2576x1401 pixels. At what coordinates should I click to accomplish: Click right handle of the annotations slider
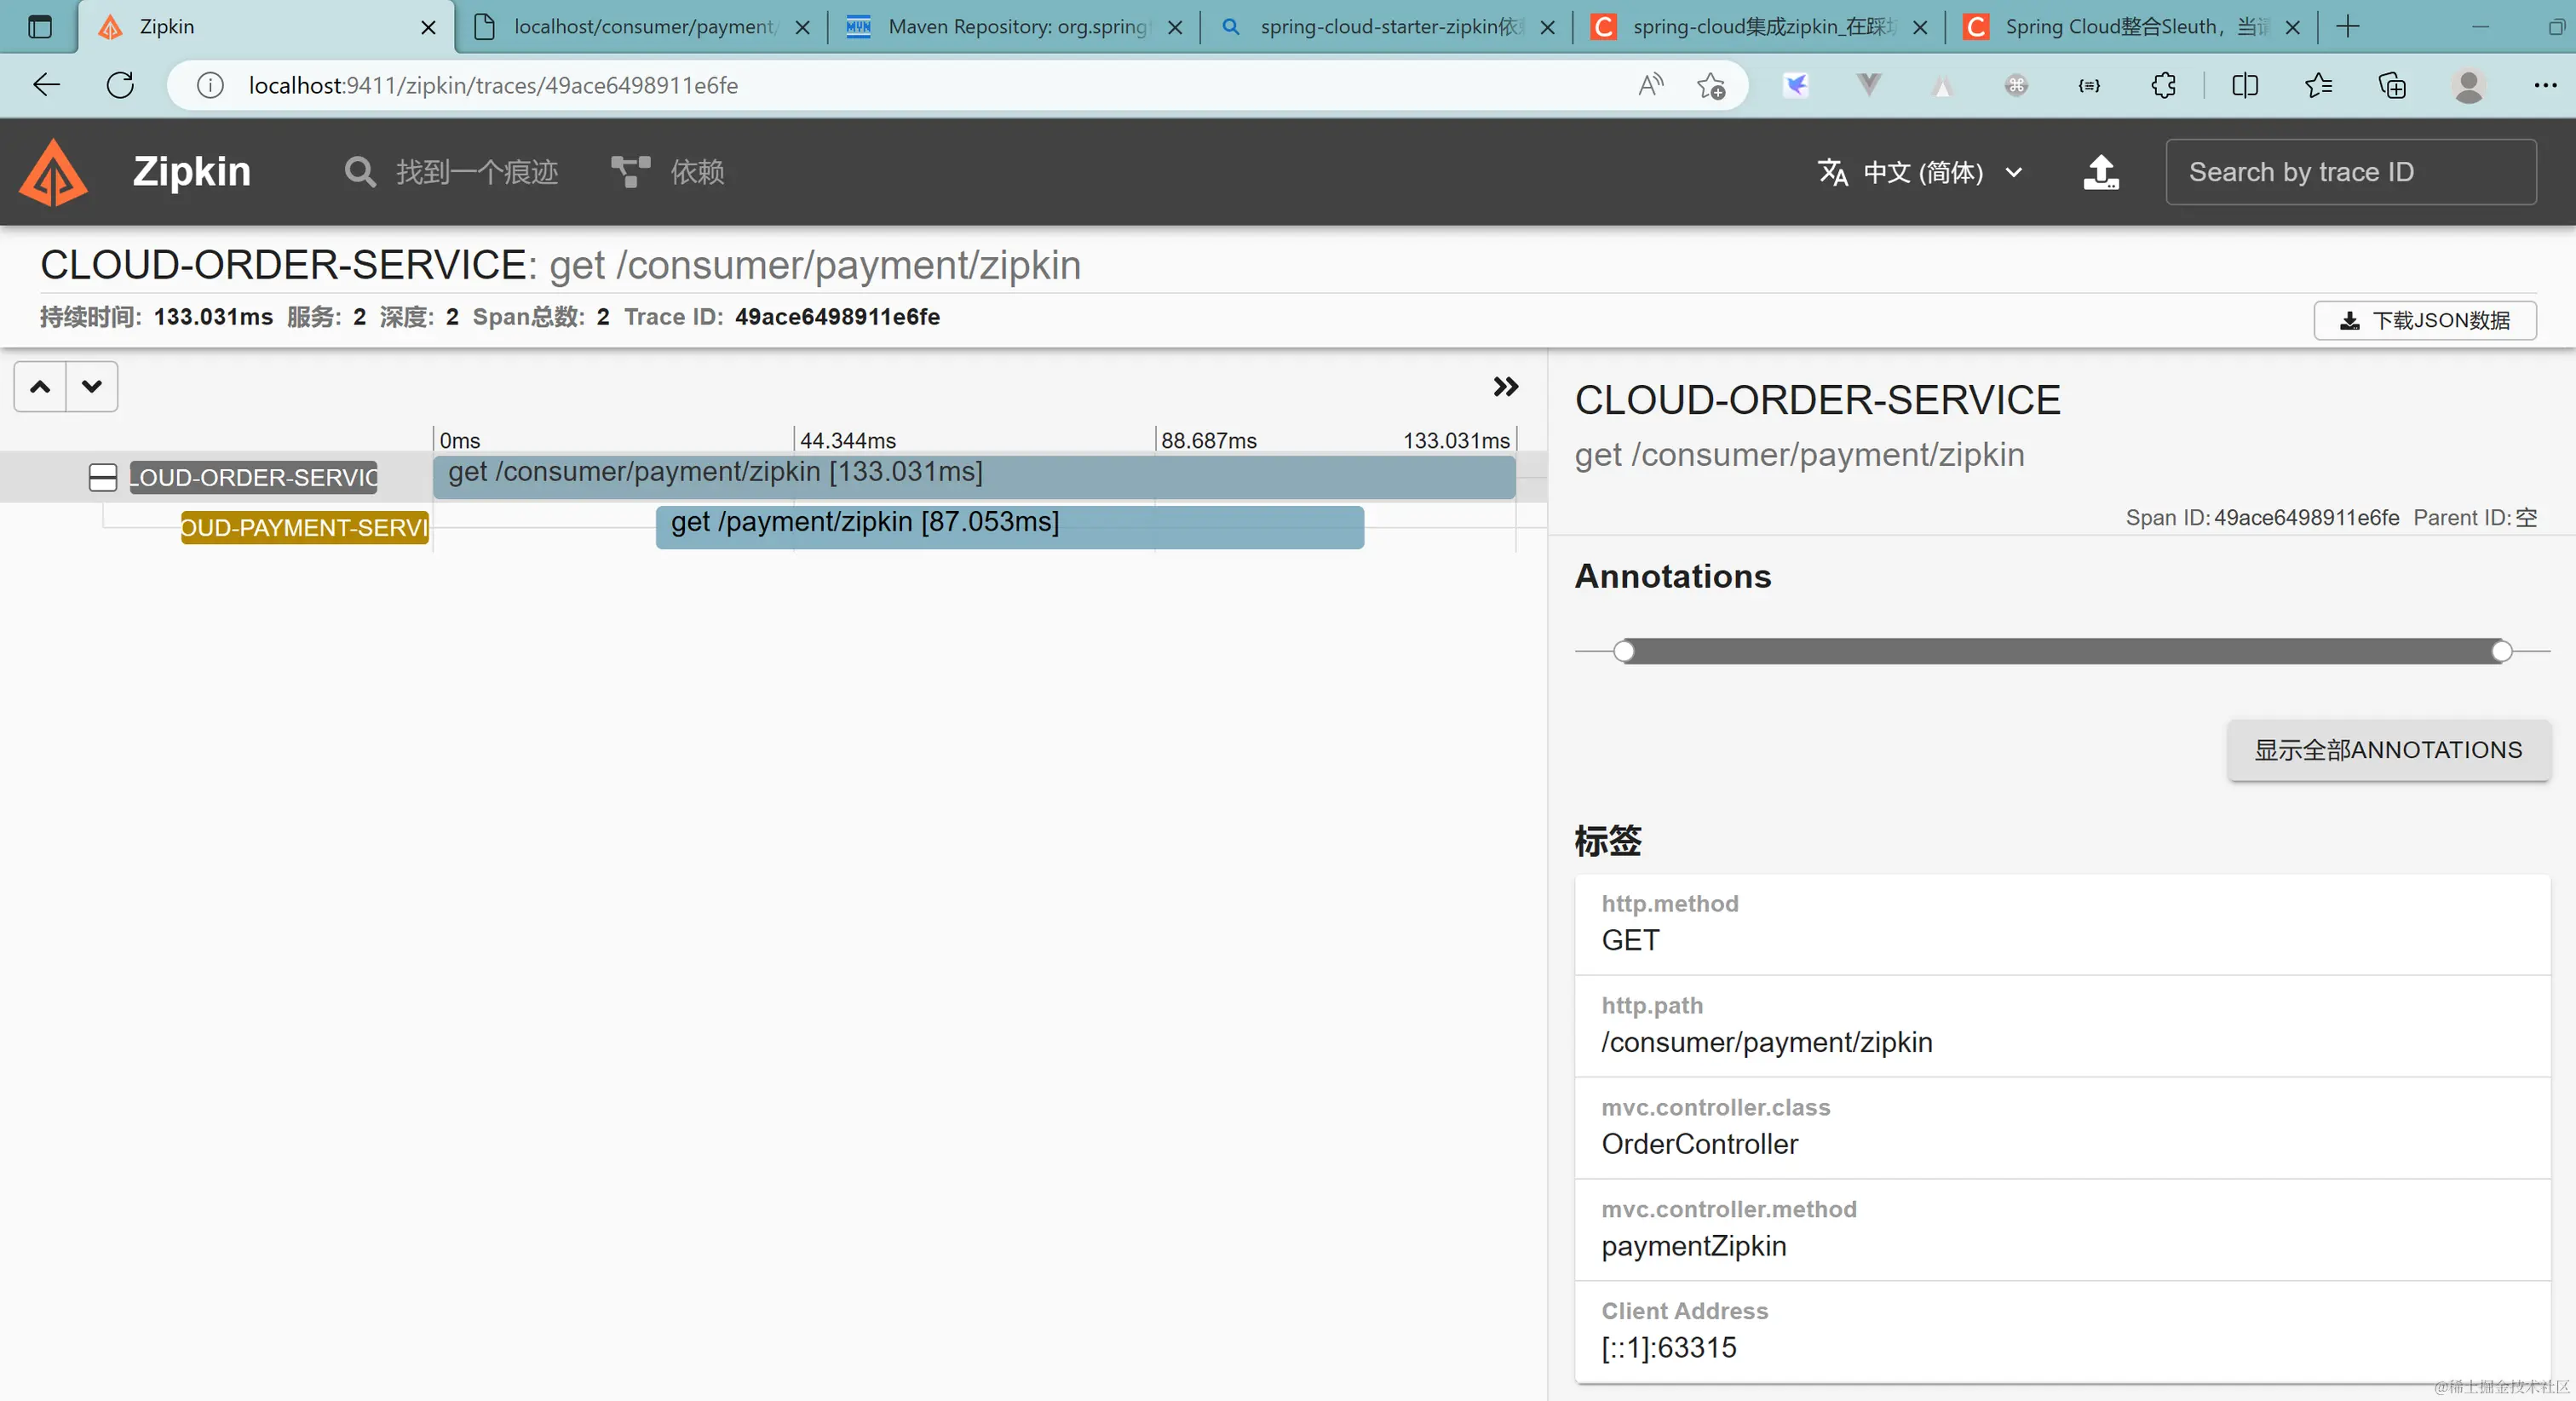[2501, 652]
